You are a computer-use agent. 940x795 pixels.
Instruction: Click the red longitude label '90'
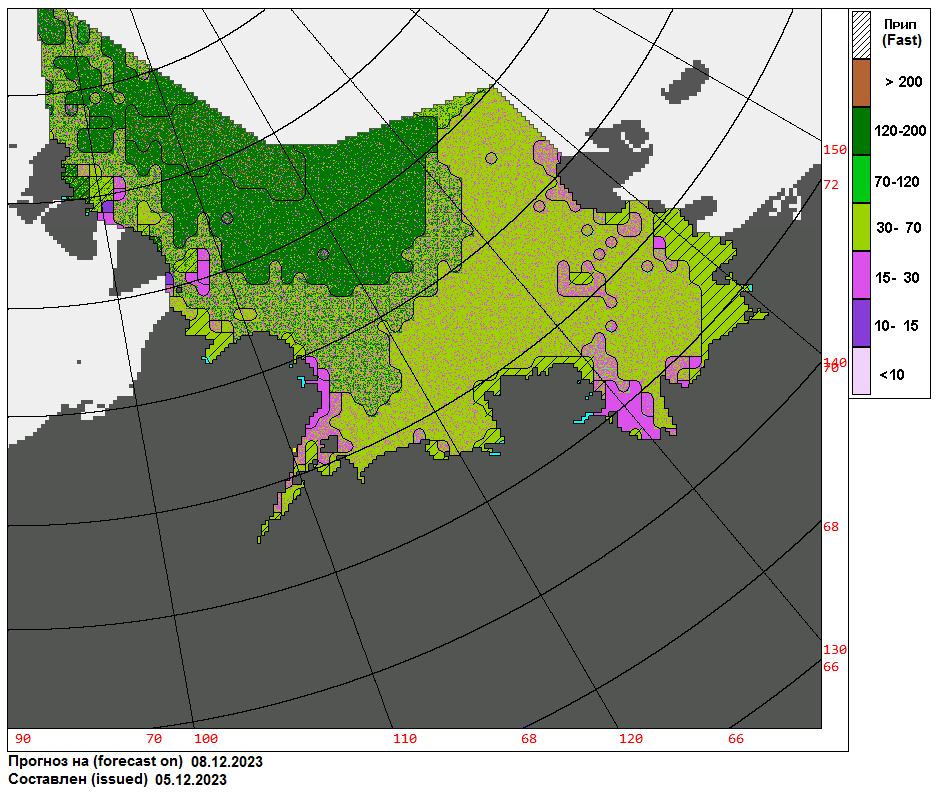pyautogui.click(x=23, y=739)
